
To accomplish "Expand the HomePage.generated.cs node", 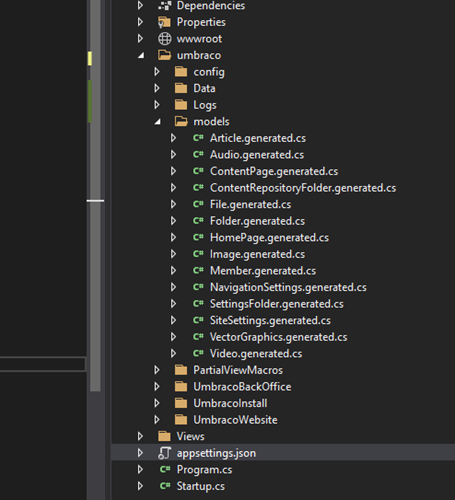I will (x=173, y=237).
